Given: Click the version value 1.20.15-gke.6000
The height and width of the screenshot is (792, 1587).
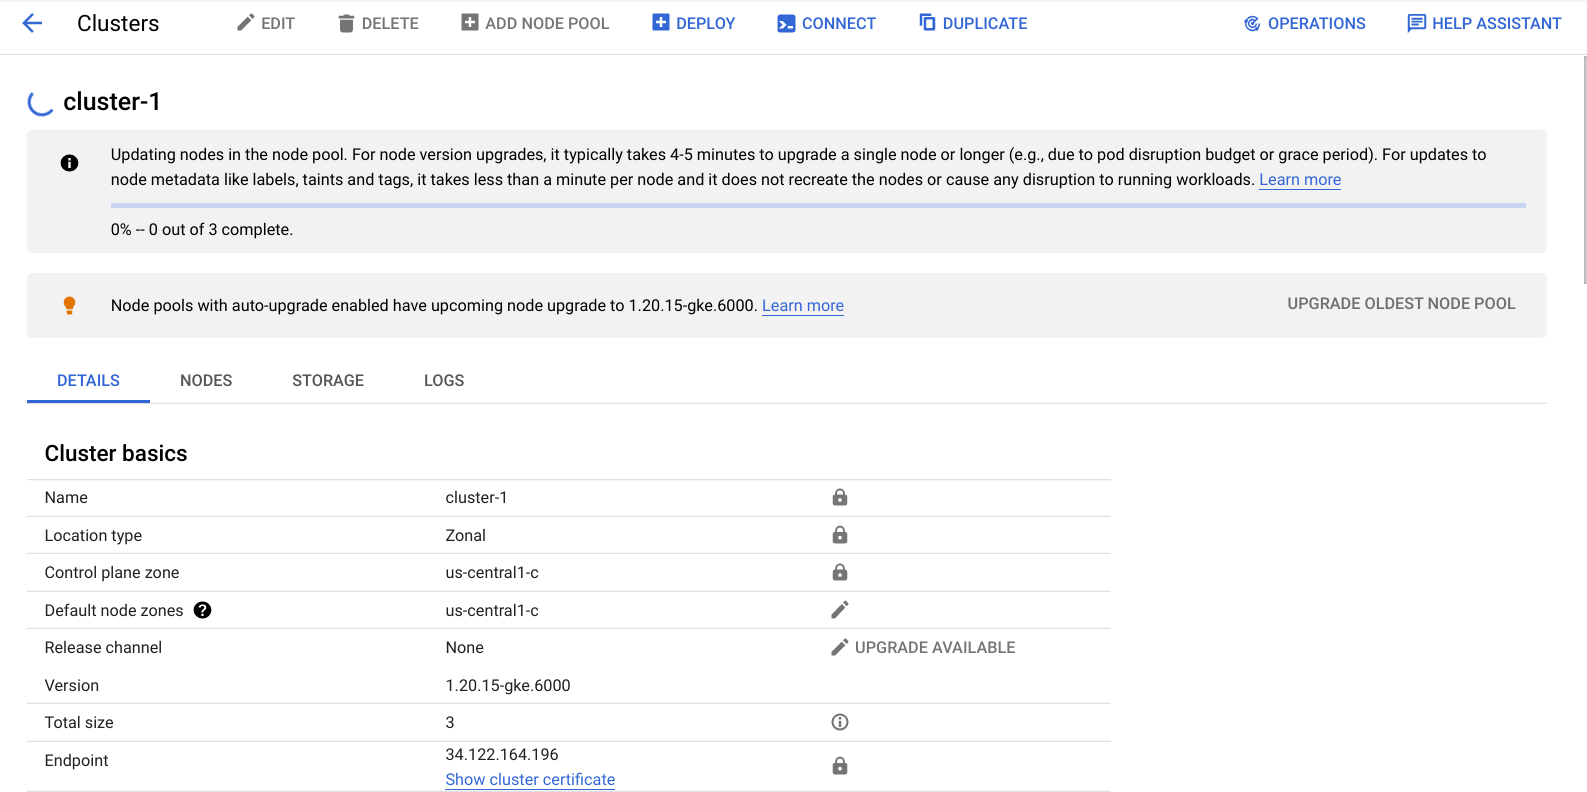Looking at the screenshot, I should tap(508, 686).
